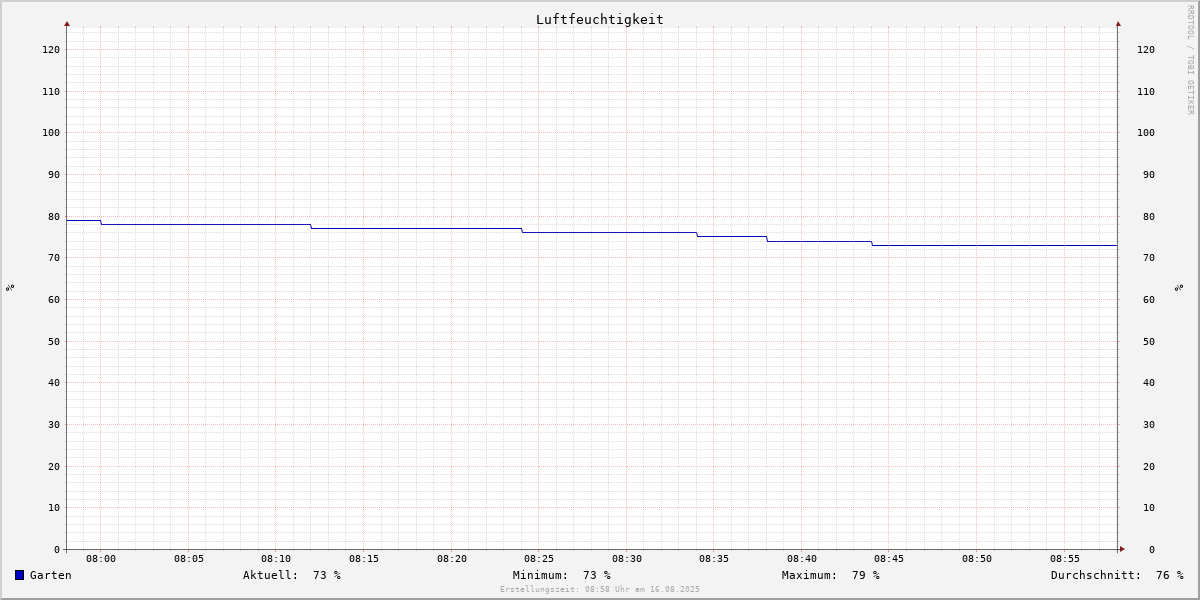
Task: Click the 08:30 time axis label
Action: [x=627, y=559]
